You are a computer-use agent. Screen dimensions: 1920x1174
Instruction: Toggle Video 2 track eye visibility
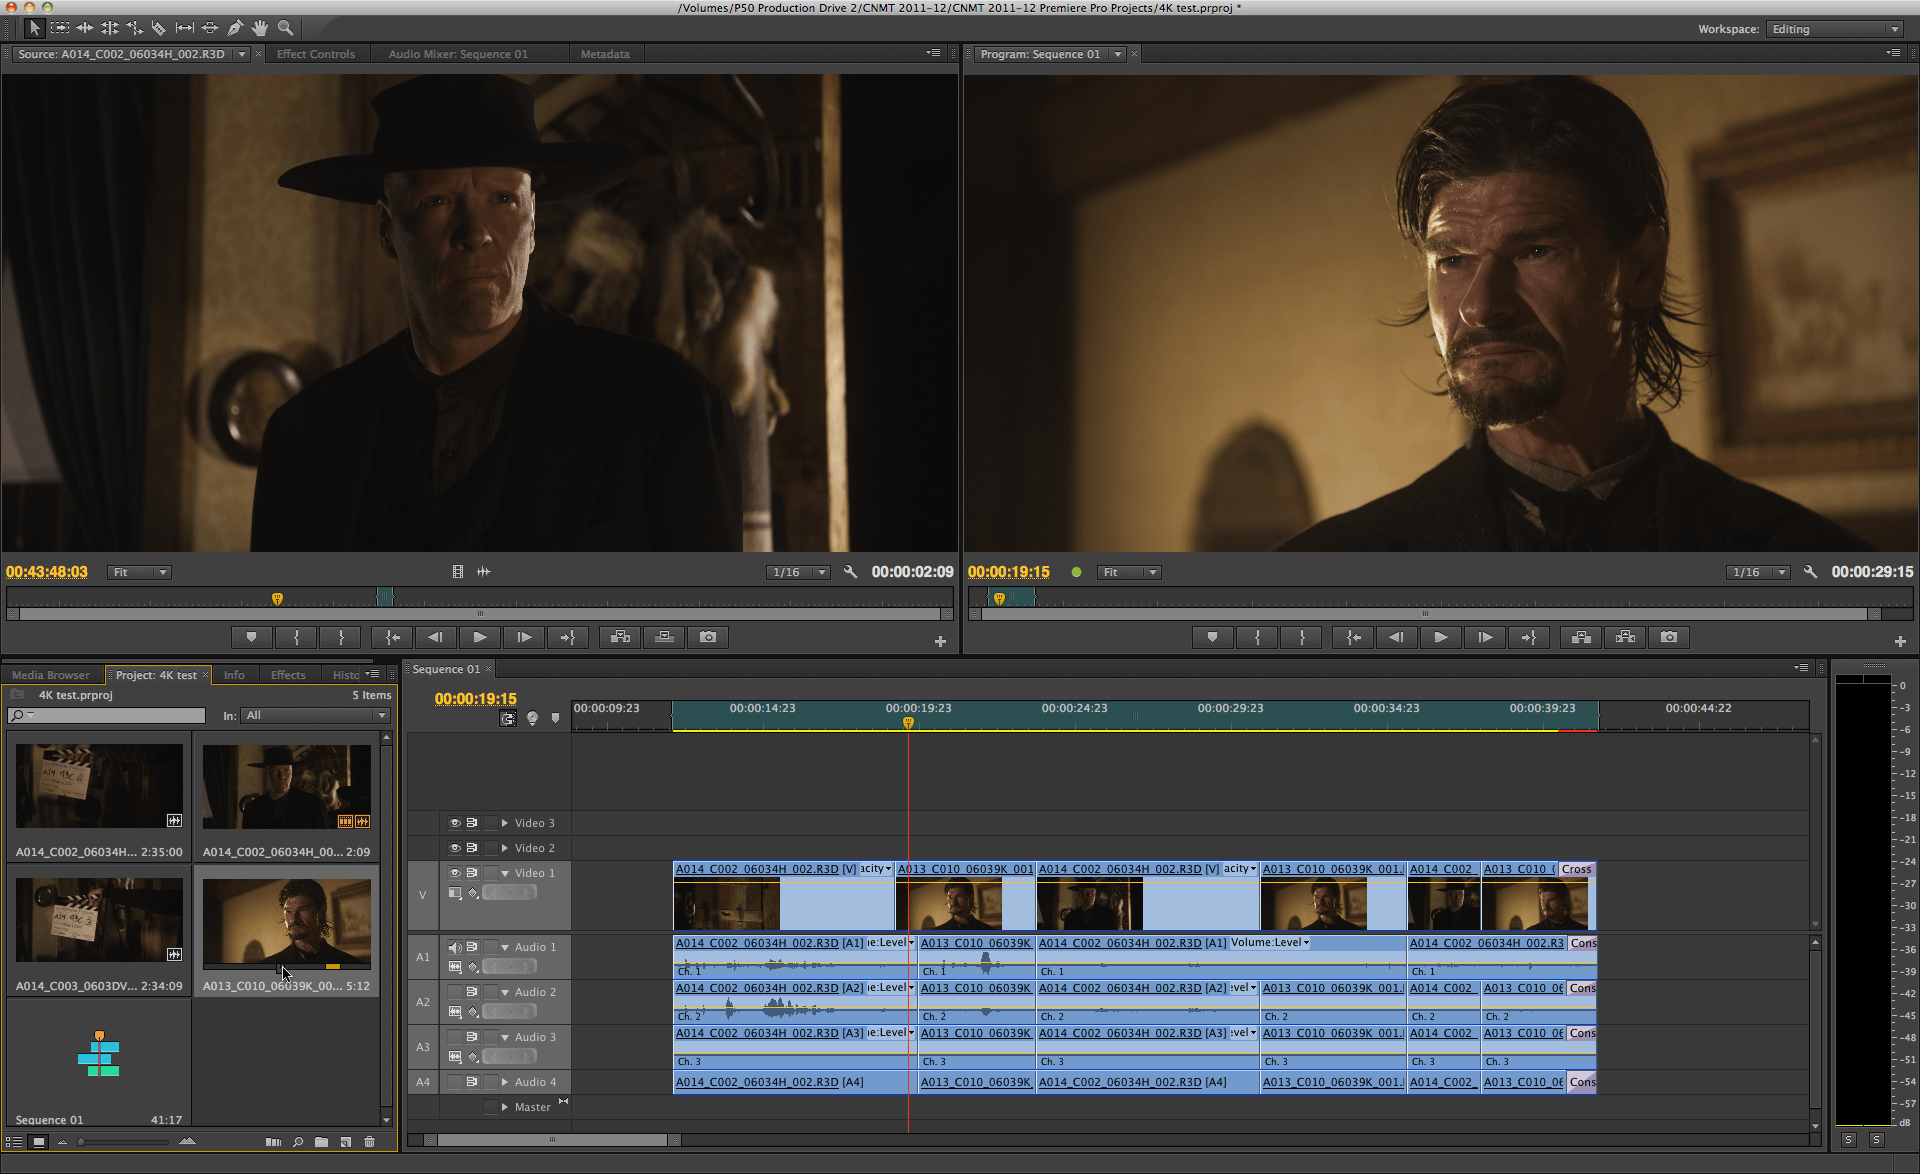tap(454, 848)
